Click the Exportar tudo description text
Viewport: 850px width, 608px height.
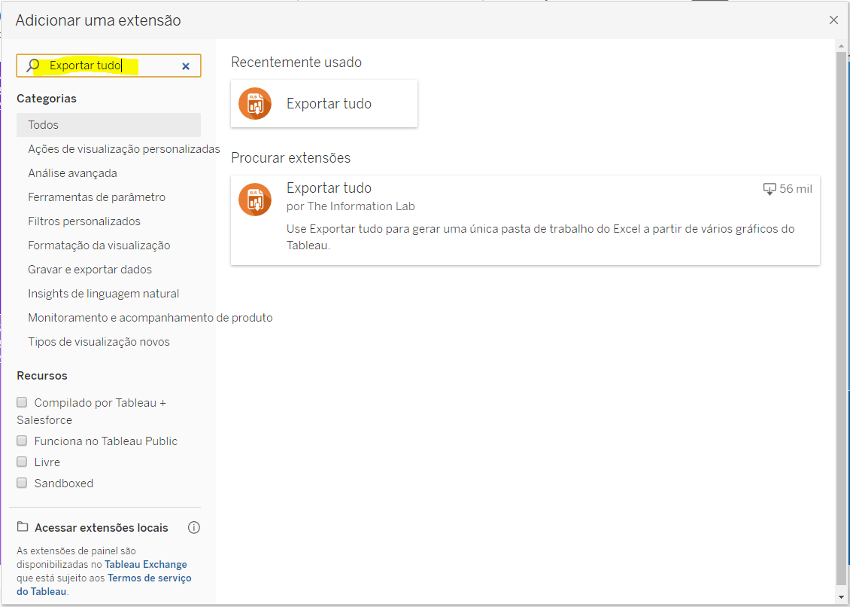pyautogui.click(x=540, y=237)
